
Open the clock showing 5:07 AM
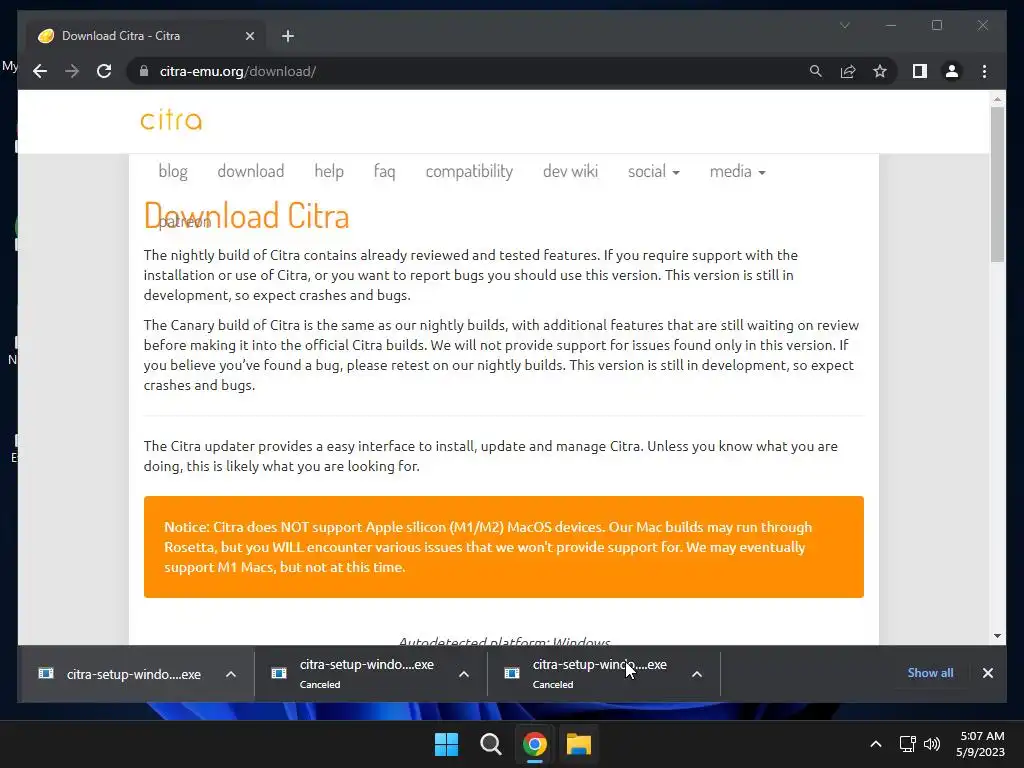coord(981,744)
